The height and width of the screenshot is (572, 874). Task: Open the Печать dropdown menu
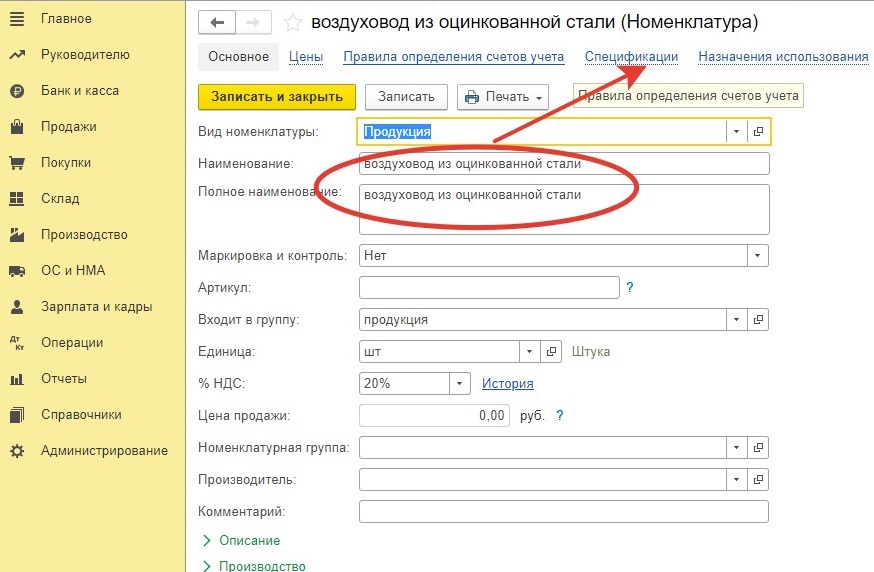tap(503, 97)
